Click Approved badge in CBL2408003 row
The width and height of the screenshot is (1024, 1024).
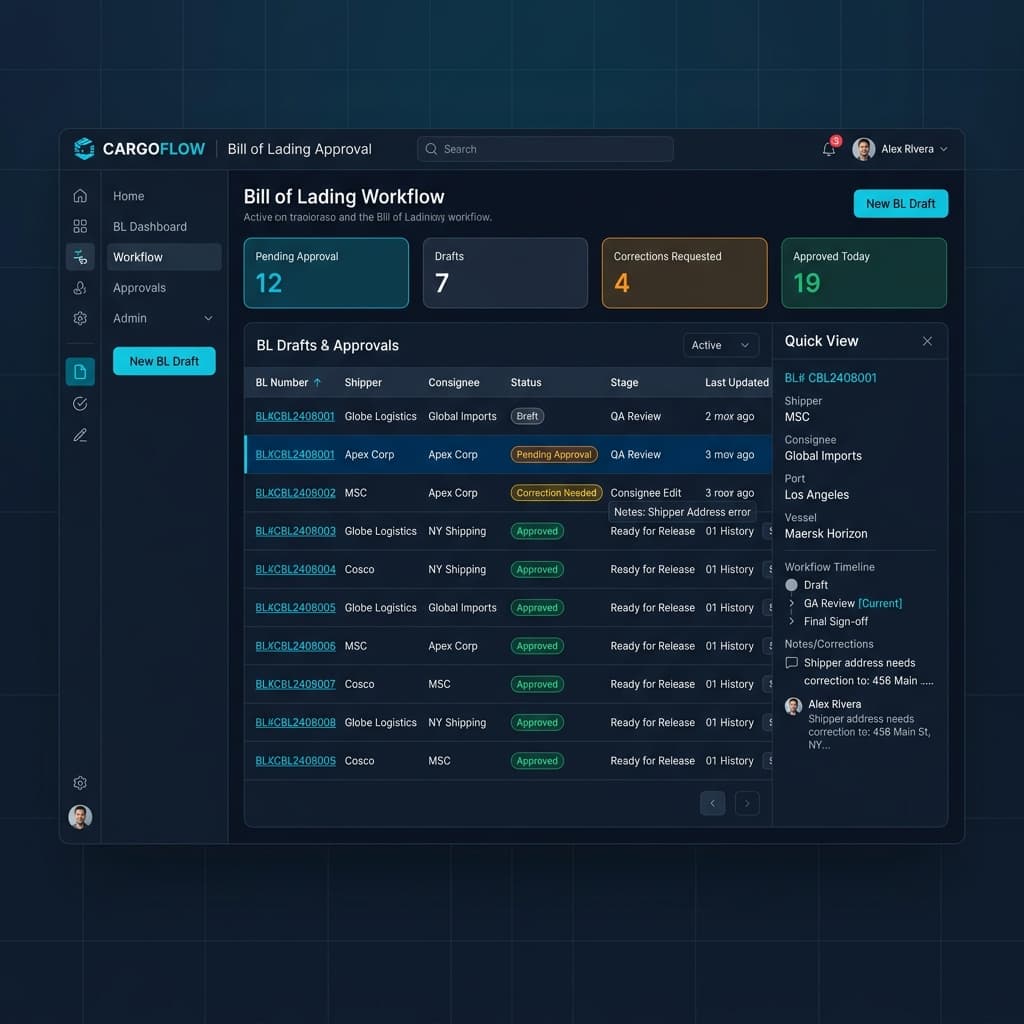(537, 532)
